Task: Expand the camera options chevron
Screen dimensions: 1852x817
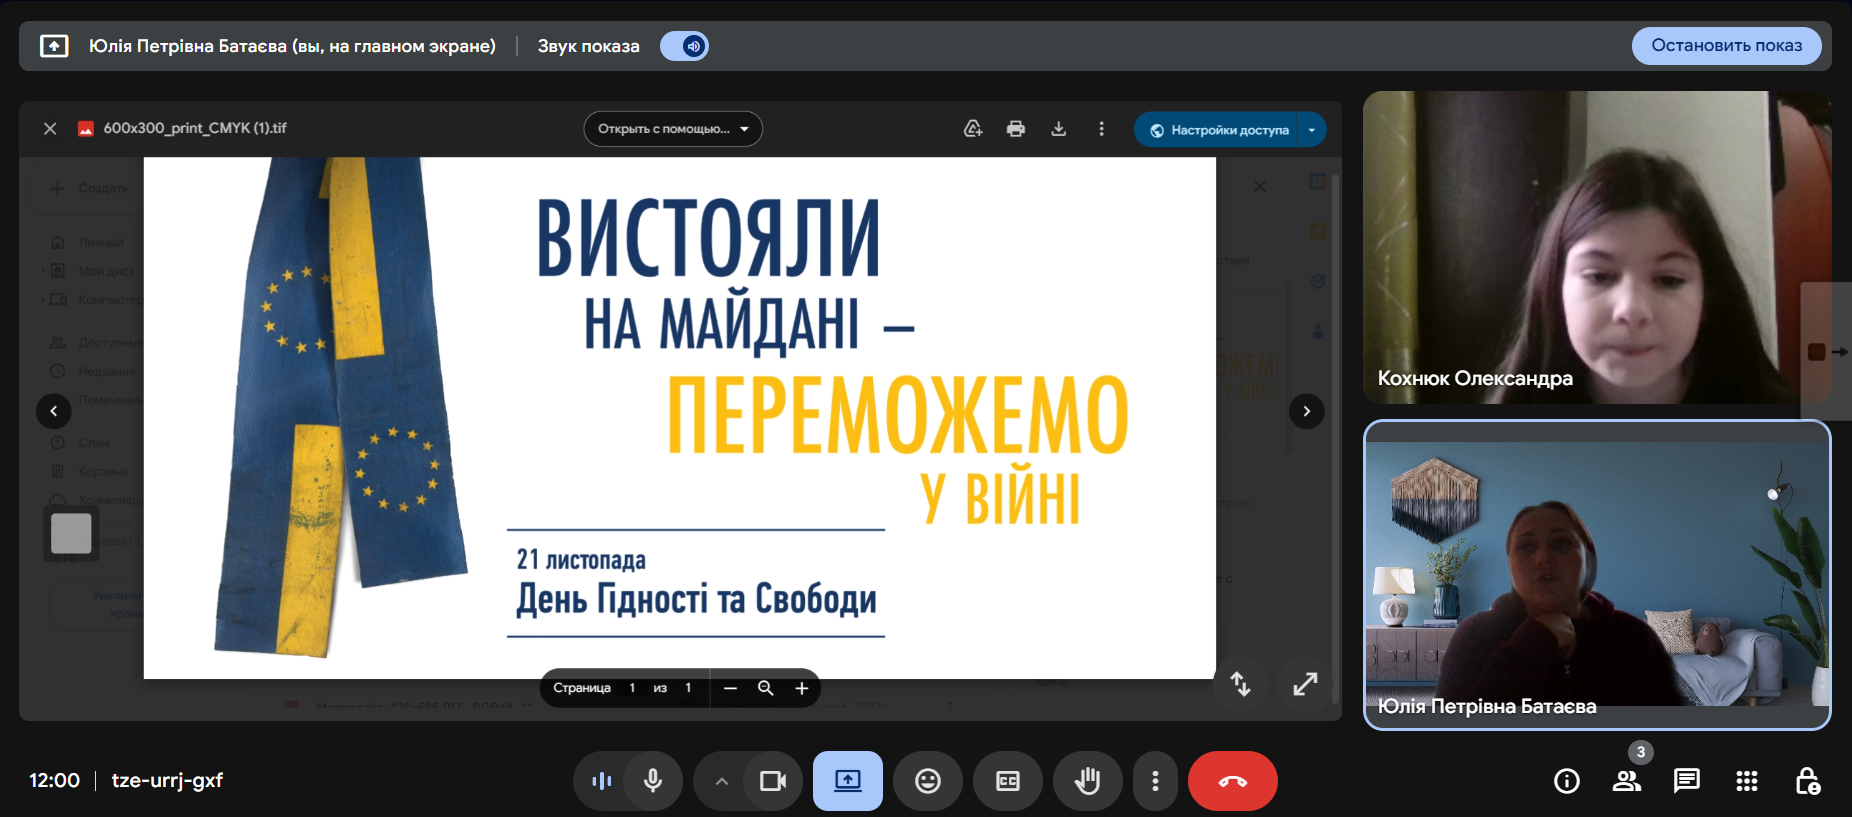Action: tap(721, 781)
